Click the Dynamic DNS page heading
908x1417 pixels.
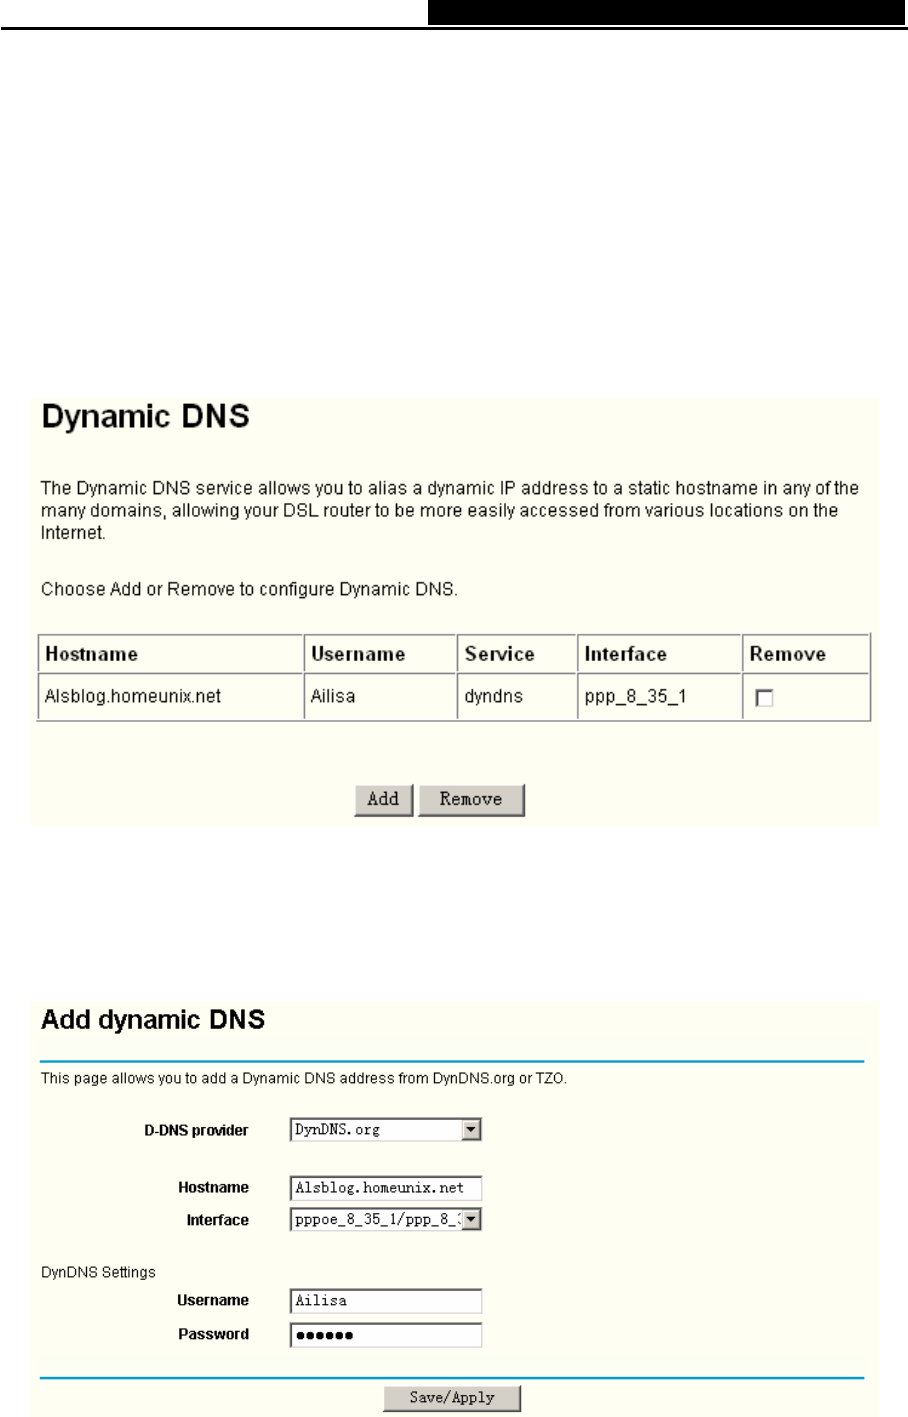coord(145,417)
